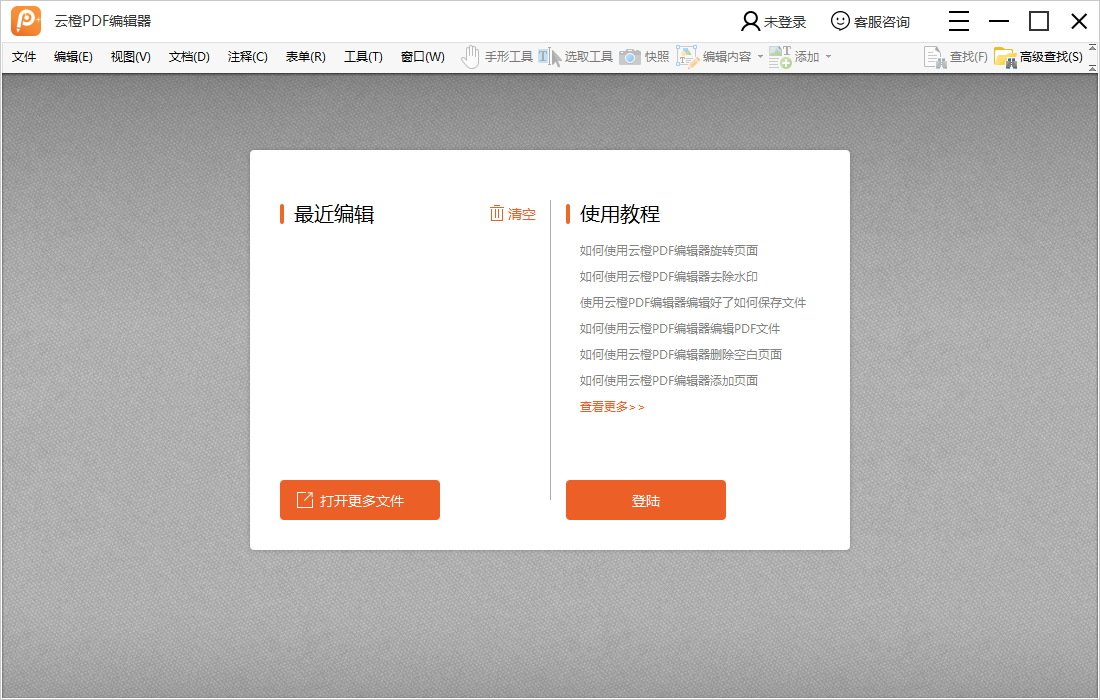Viewport: 1100px width, 700px height.
Task: Open tutorial on removing watermark (去除水印)
Action: pyautogui.click(x=669, y=276)
